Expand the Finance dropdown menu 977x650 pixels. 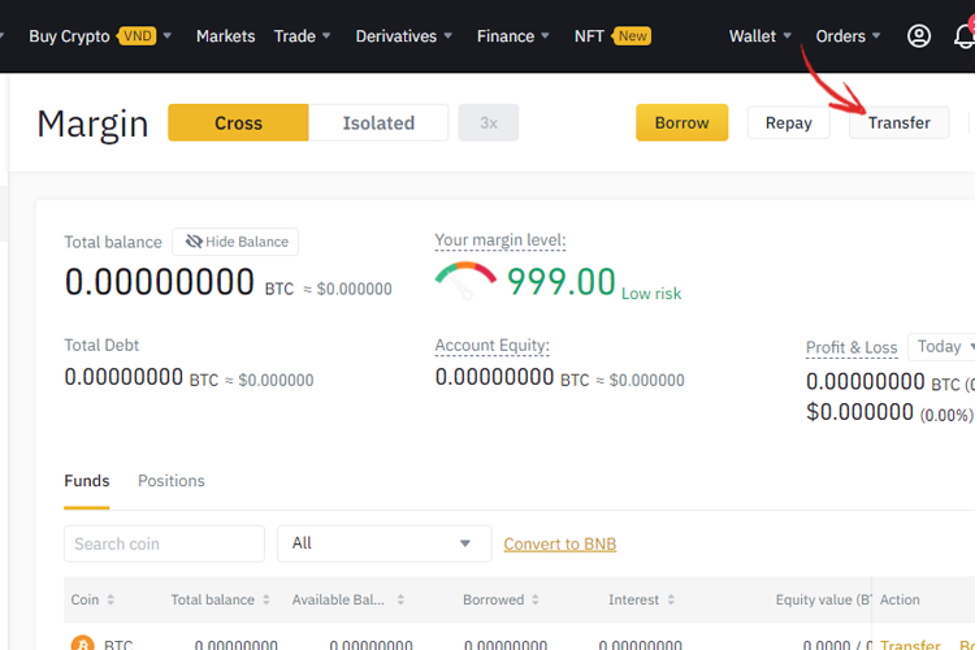pyautogui.click(x=513, y=36)
